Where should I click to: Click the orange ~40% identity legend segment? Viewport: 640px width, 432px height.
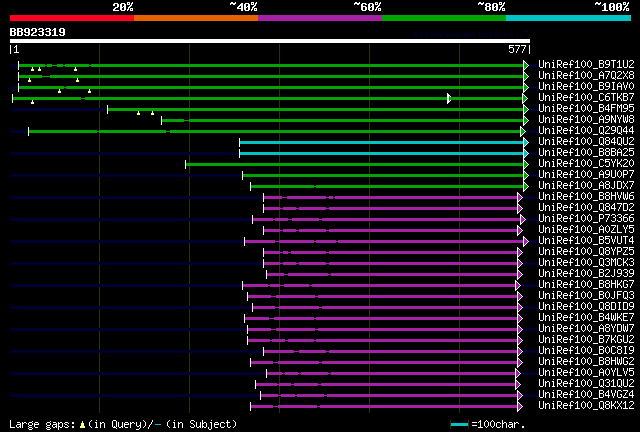pos(196,18)
